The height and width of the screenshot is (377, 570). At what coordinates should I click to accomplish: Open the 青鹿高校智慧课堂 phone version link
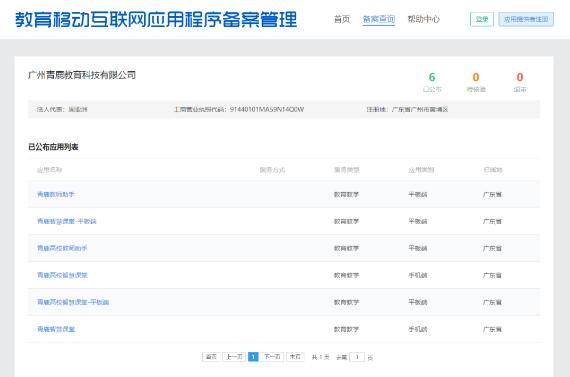coord(62,275)
